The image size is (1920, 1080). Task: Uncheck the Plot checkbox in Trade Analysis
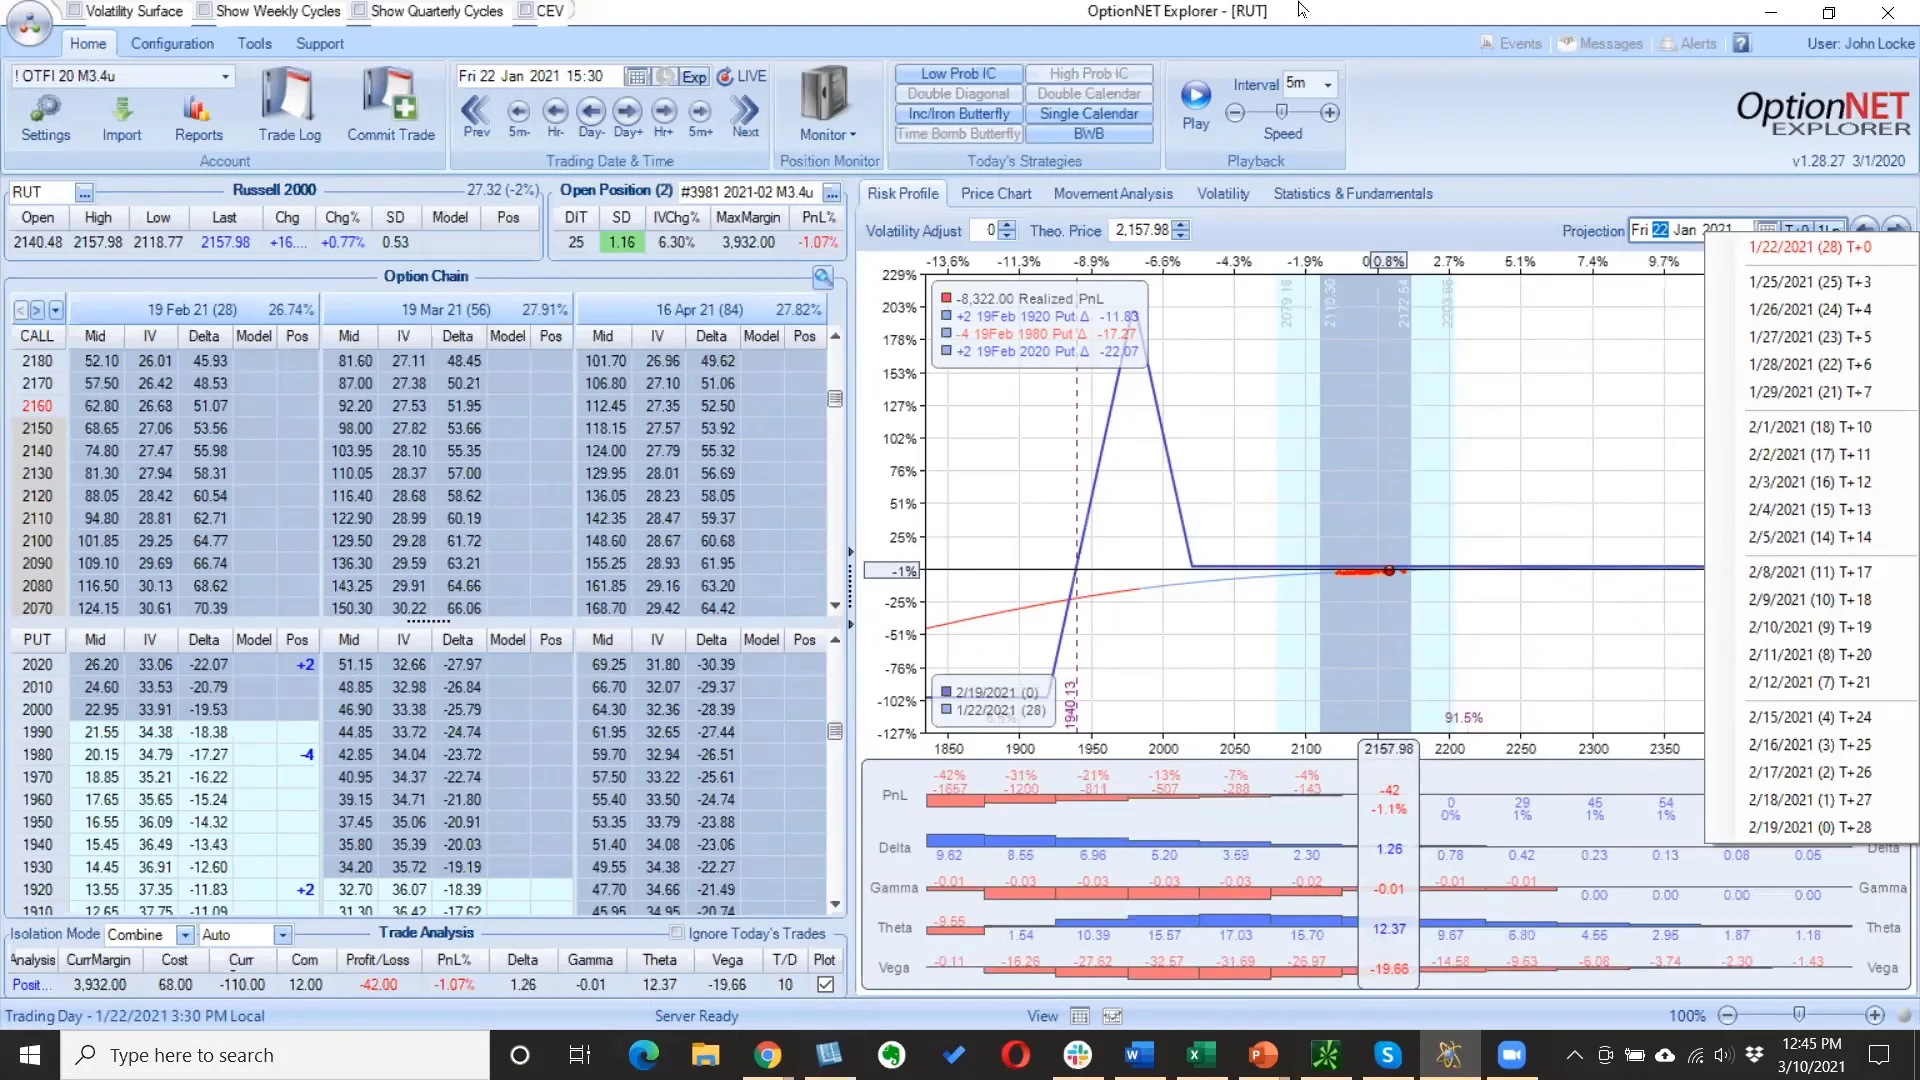[x=825, y=985]
